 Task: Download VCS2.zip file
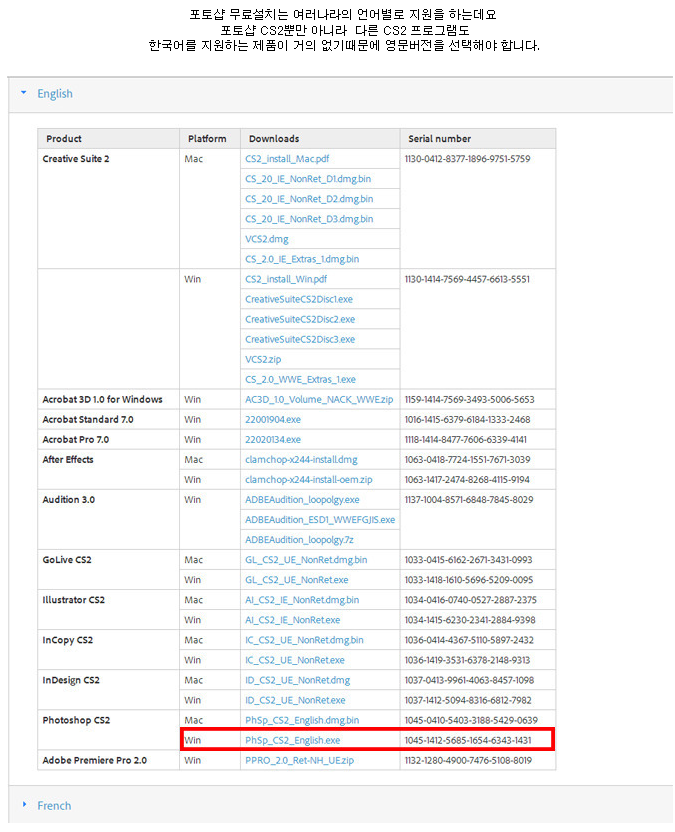(x=263, y=359)
